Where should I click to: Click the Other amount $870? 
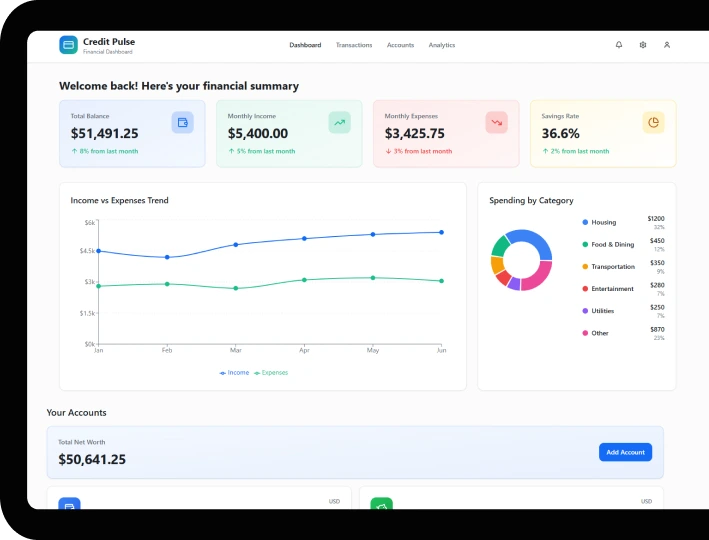click(657, 329)
